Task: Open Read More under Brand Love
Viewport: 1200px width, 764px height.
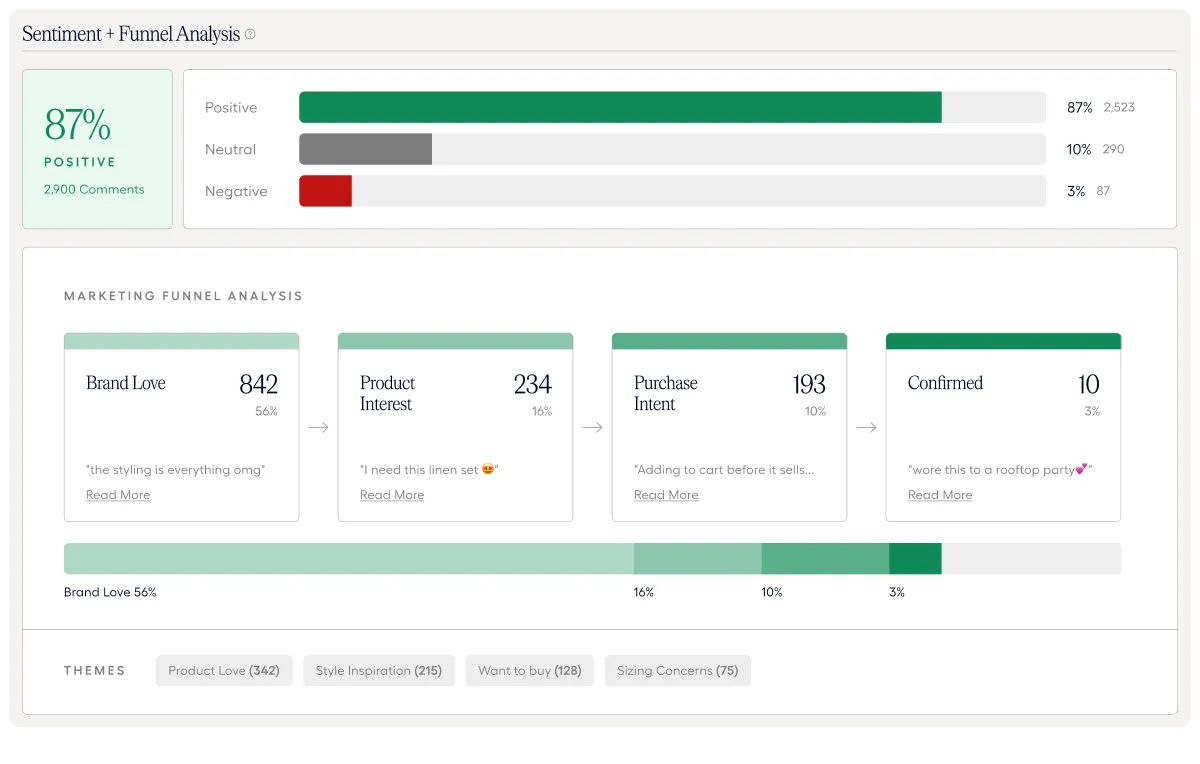Action: pos(118,495)
